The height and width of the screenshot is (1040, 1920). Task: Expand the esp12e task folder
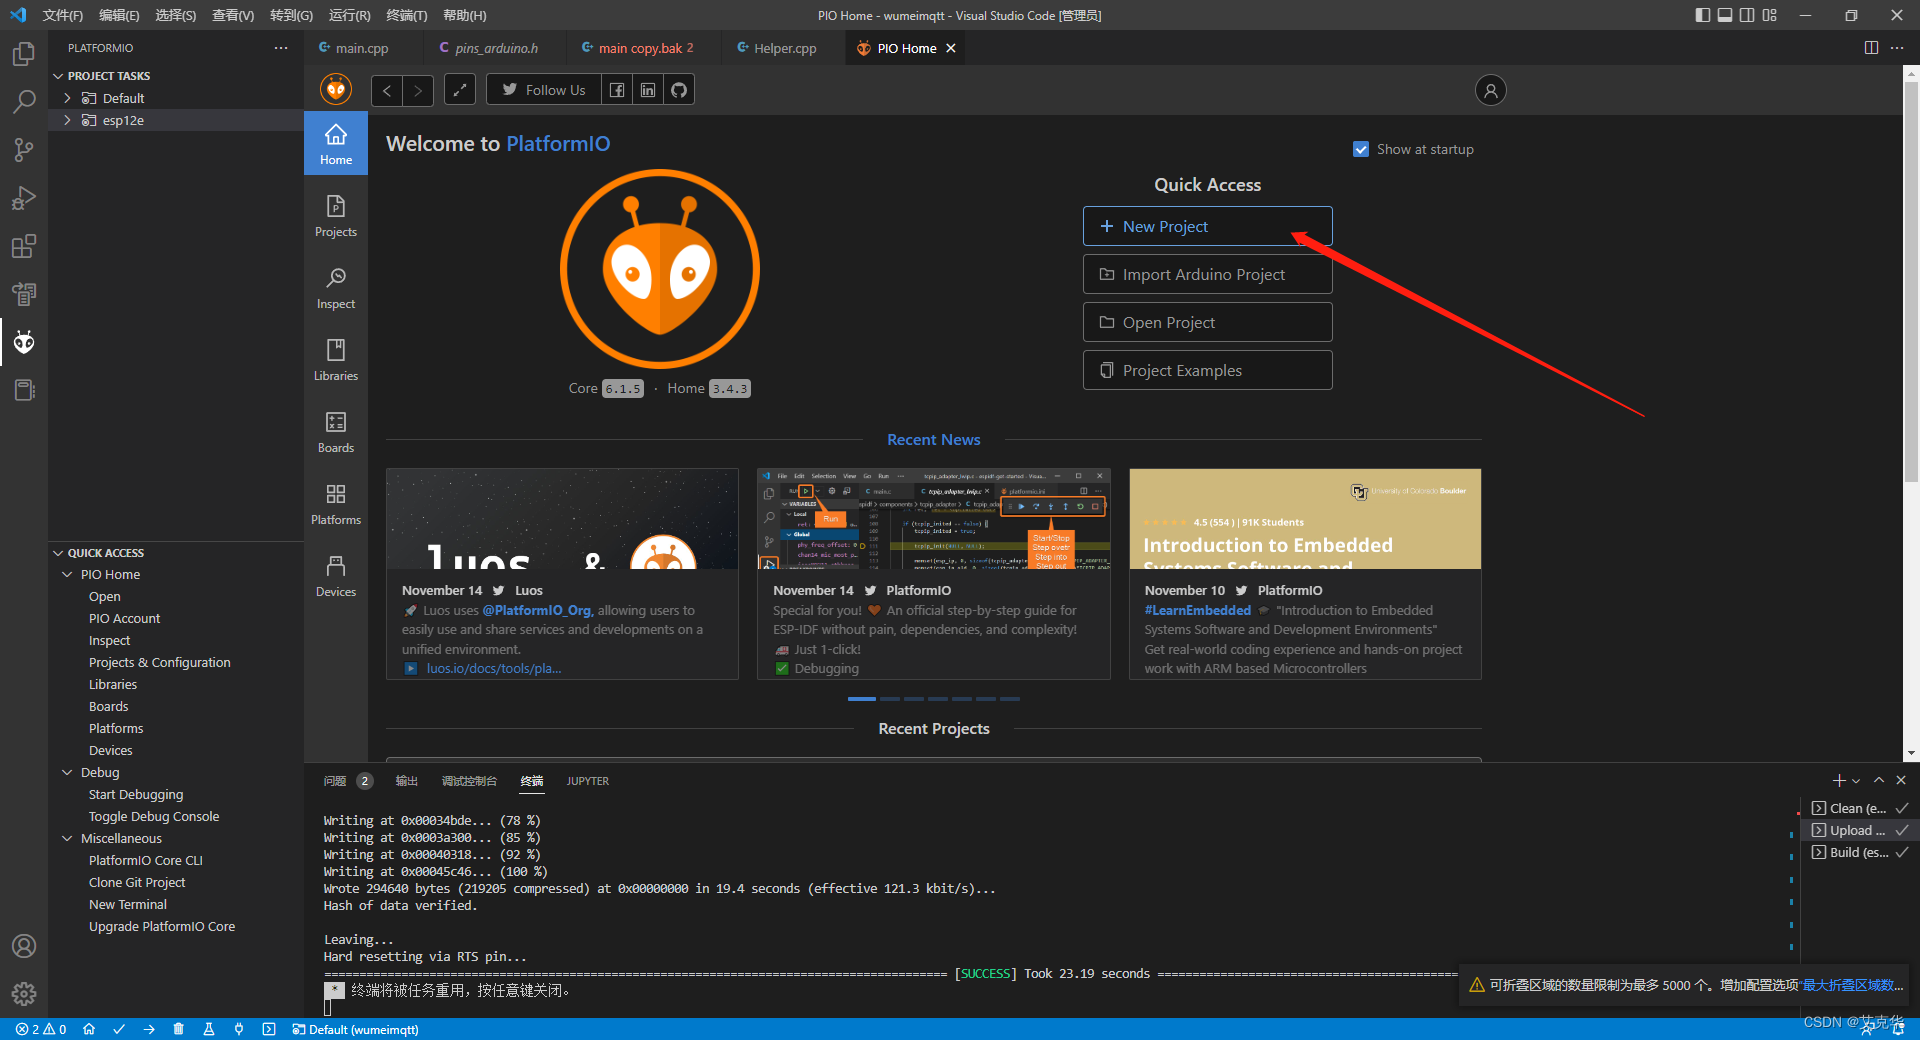[x=67, y=120]
